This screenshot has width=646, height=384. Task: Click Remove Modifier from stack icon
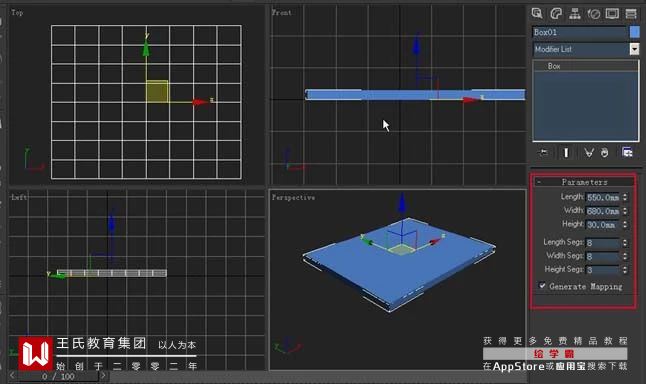[x=604, y=152]
